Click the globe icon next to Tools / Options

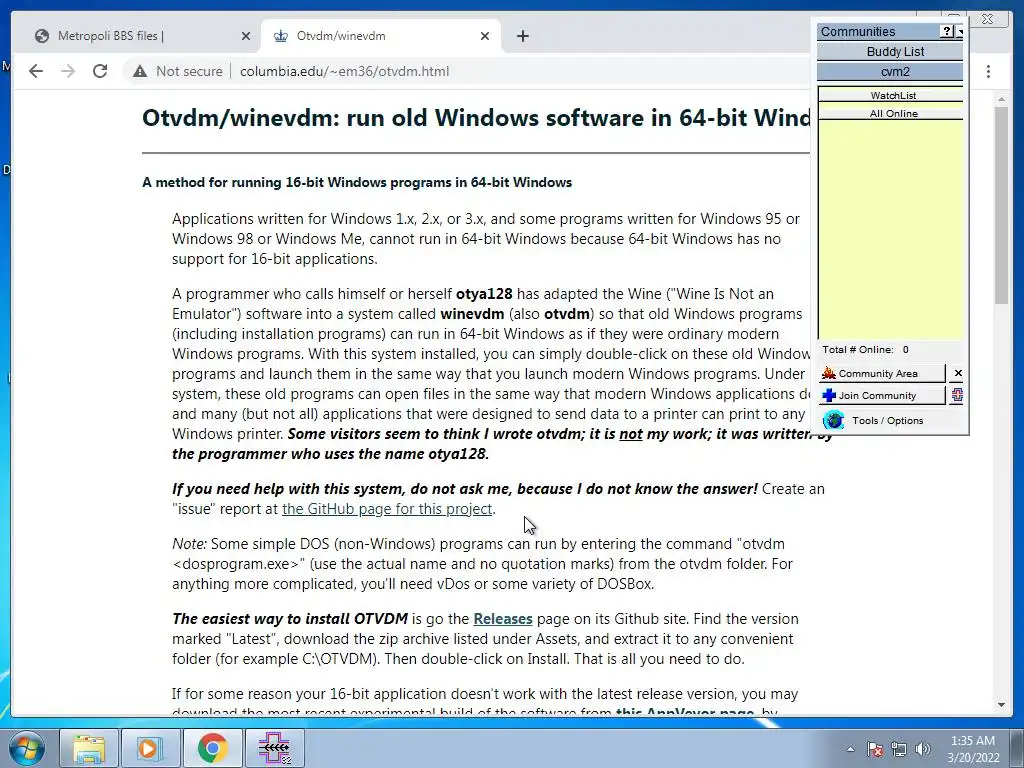pyautogui.click(x=833, y=420)
